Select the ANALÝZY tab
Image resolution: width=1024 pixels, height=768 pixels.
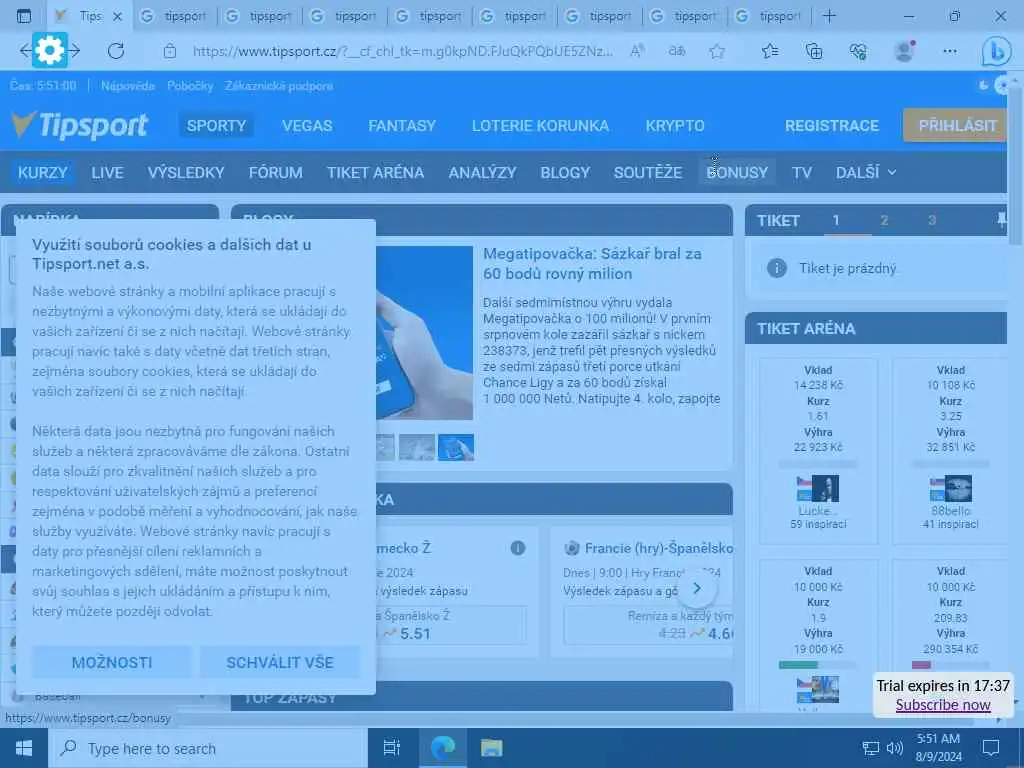pyautogui.click(x=482, y=172)
